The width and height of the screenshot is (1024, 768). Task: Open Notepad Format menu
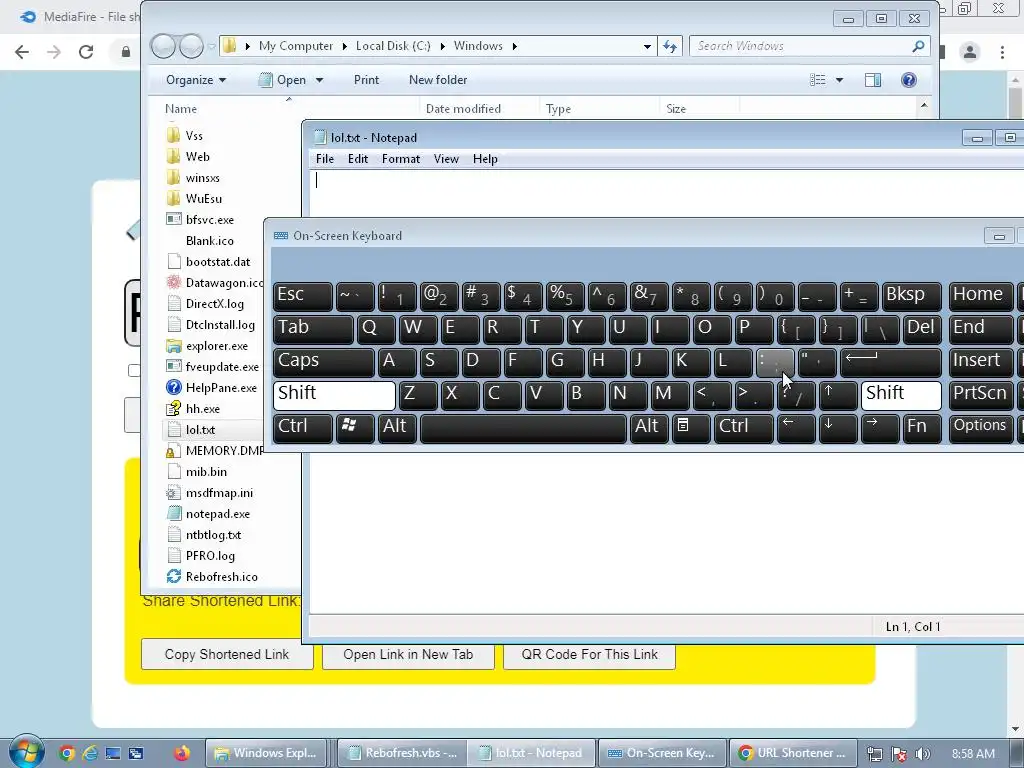(x=401, y=159)
